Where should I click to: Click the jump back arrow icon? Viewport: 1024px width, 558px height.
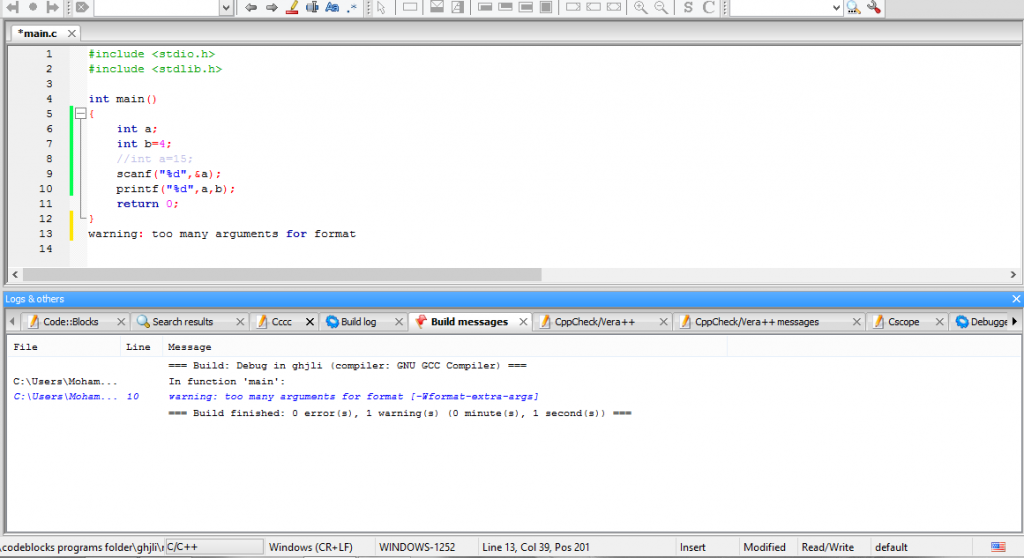[x=251, y=7]
